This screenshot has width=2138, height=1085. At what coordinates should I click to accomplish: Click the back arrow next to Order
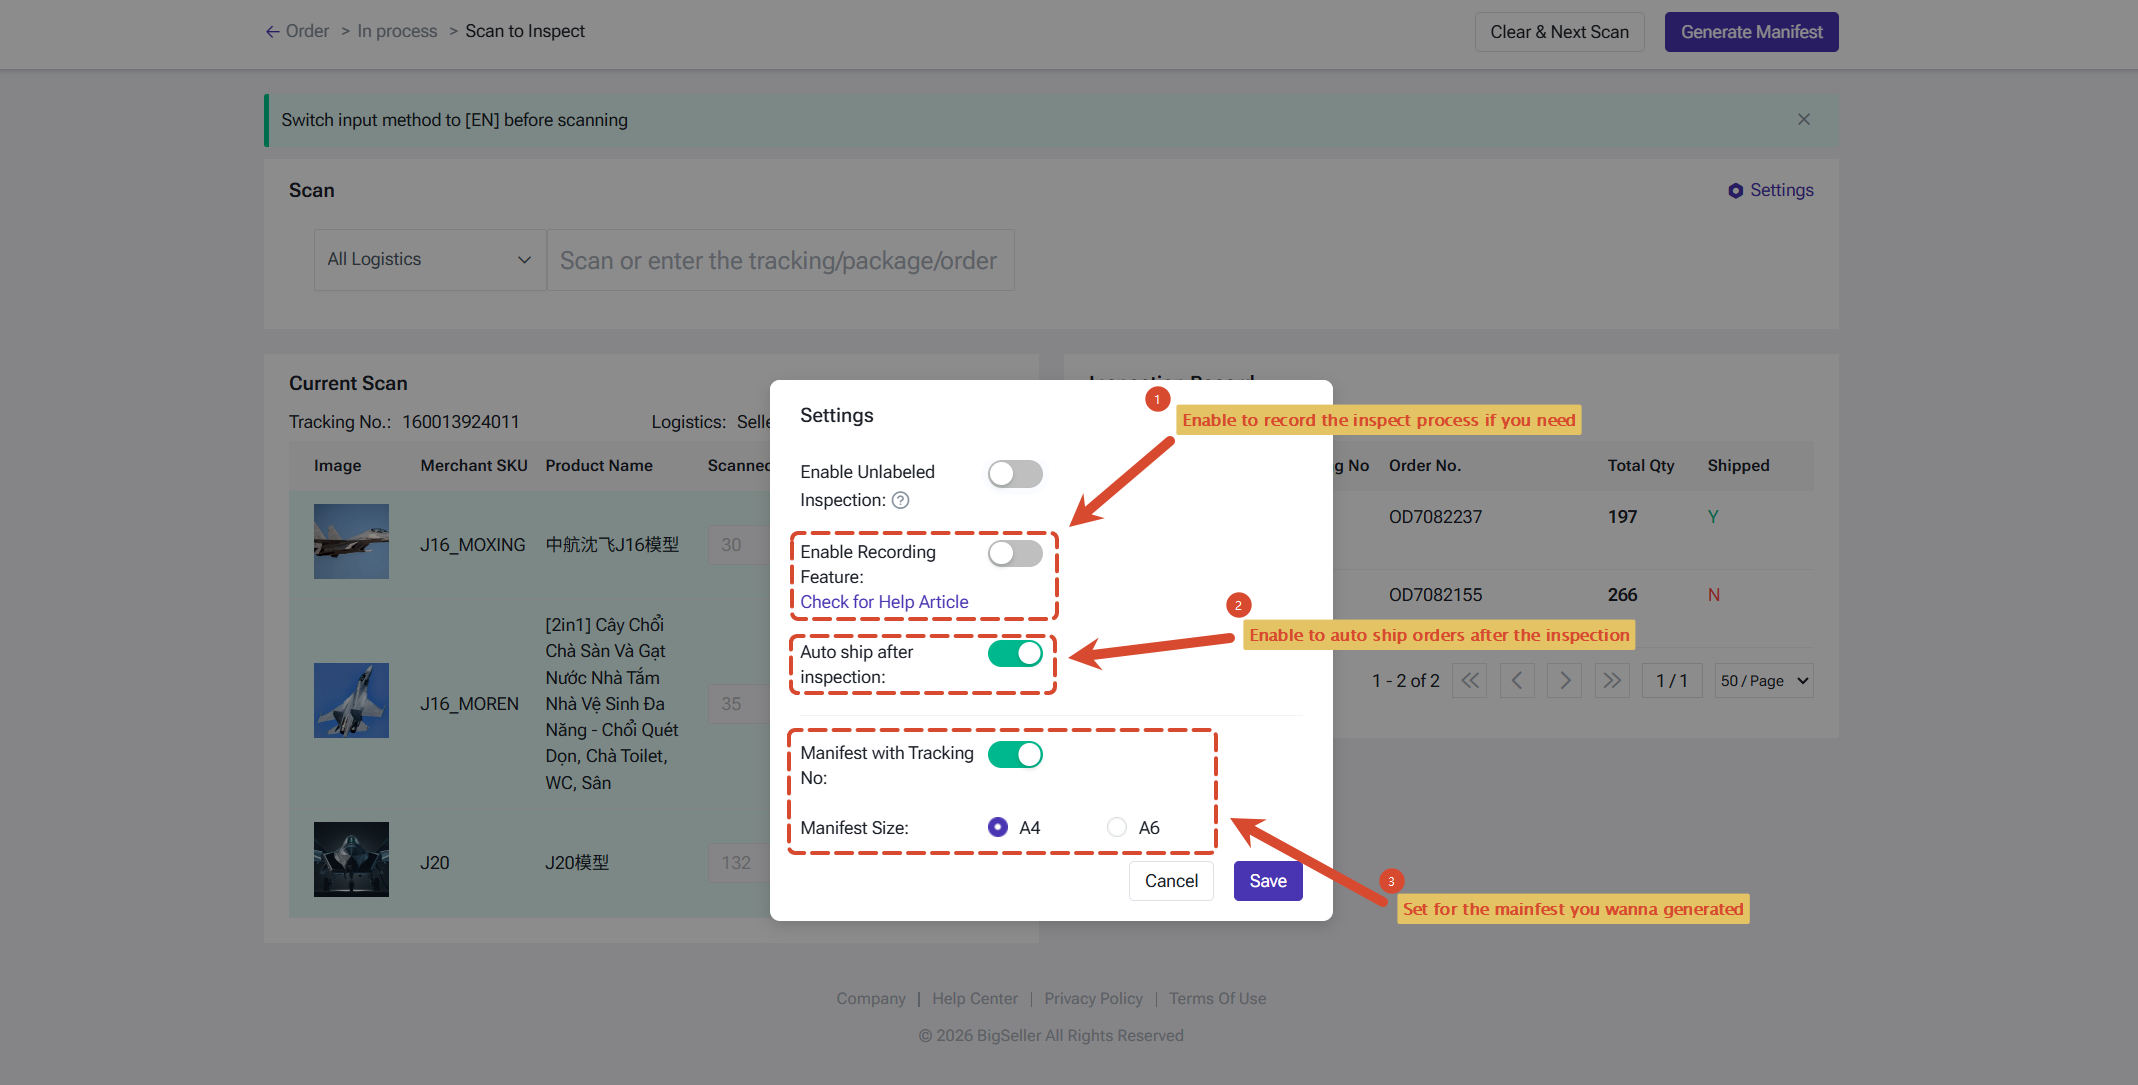[x=272, y=32]
